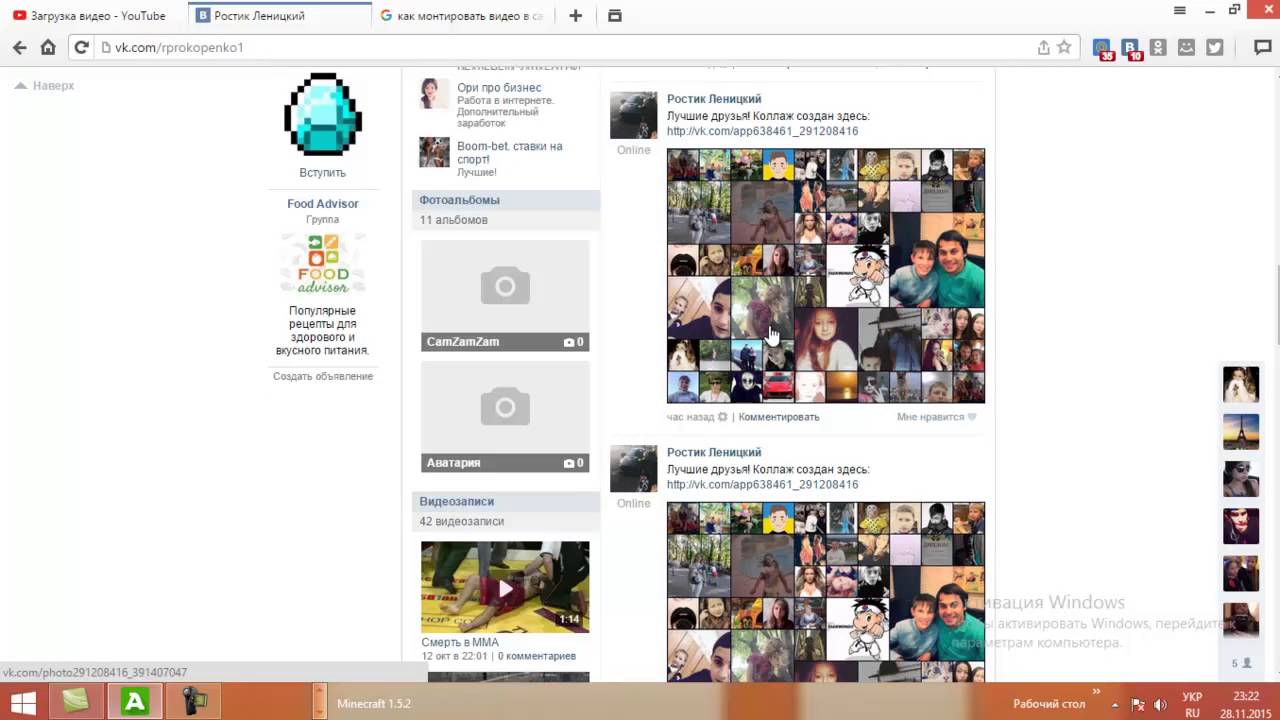Open the second post's collage image
1280x720 pixels.
826,592
